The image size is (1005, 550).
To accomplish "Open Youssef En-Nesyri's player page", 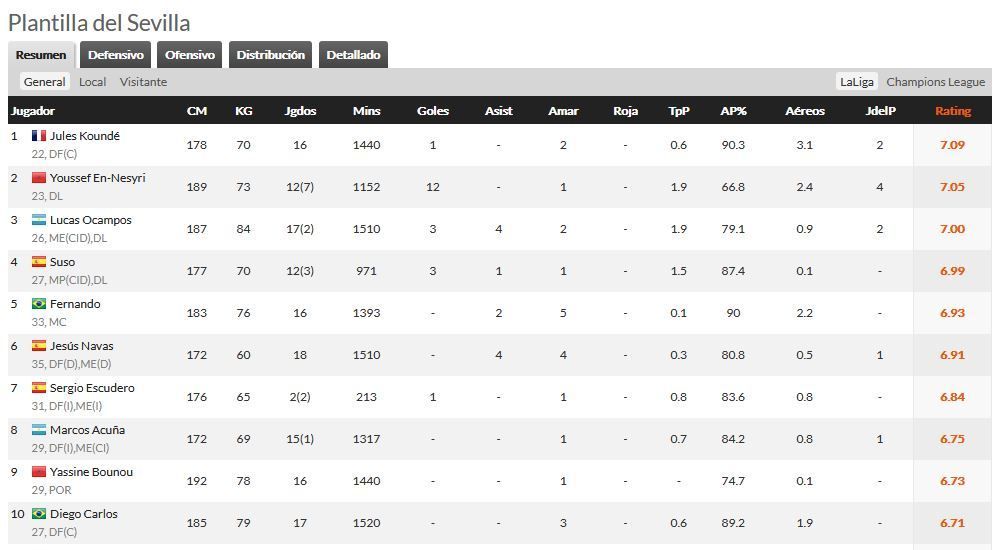I will [x=97, y=178].
